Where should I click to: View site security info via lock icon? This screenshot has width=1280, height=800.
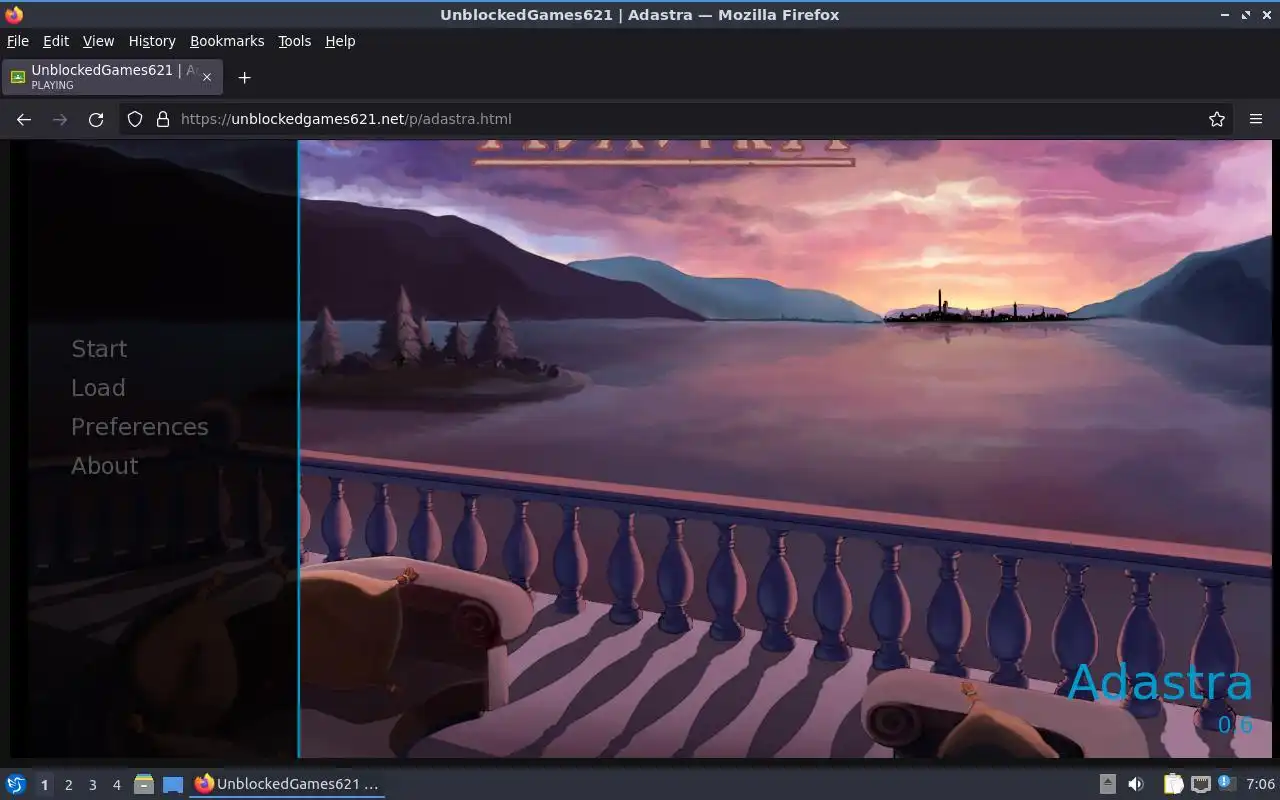point(163,119)
